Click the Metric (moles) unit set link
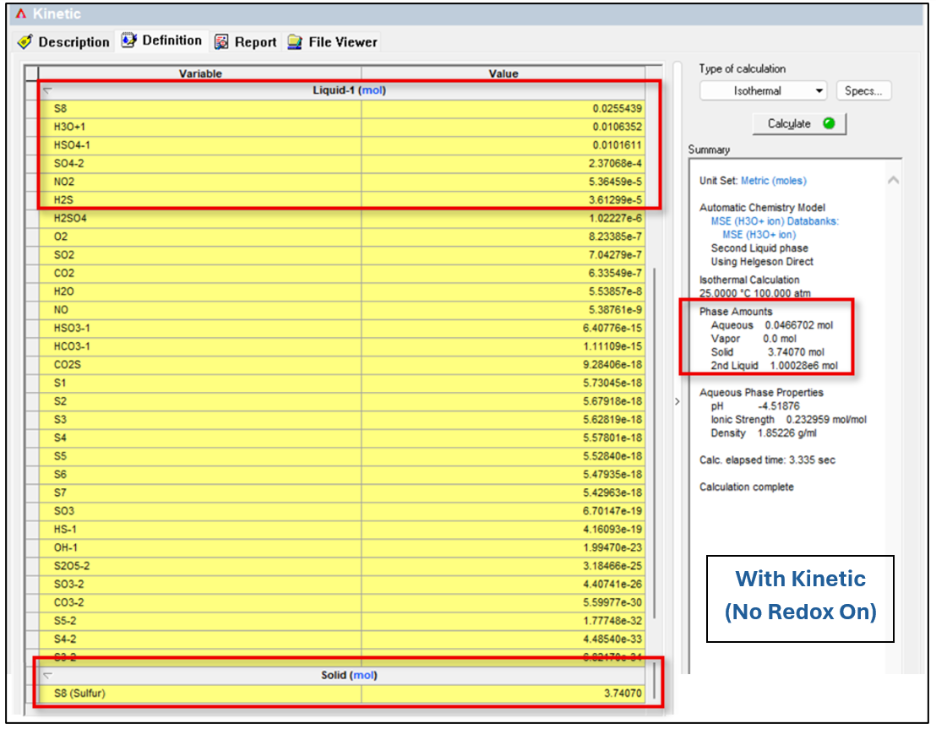The image size is (936, 729). (x=773, y=180)
